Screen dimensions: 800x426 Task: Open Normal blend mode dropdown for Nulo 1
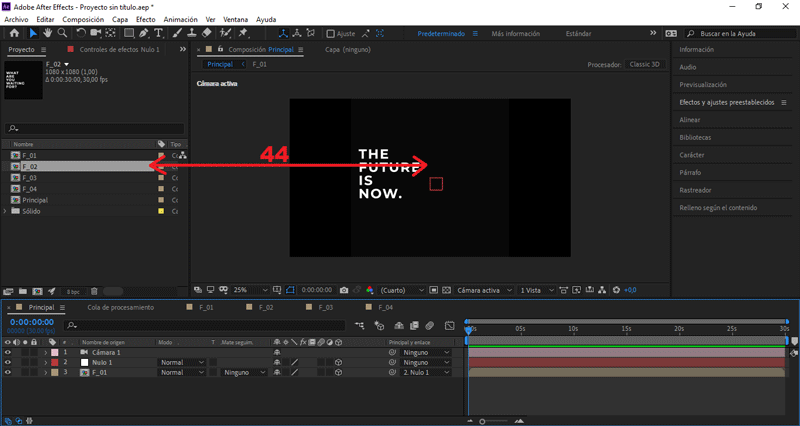point(182,362)
